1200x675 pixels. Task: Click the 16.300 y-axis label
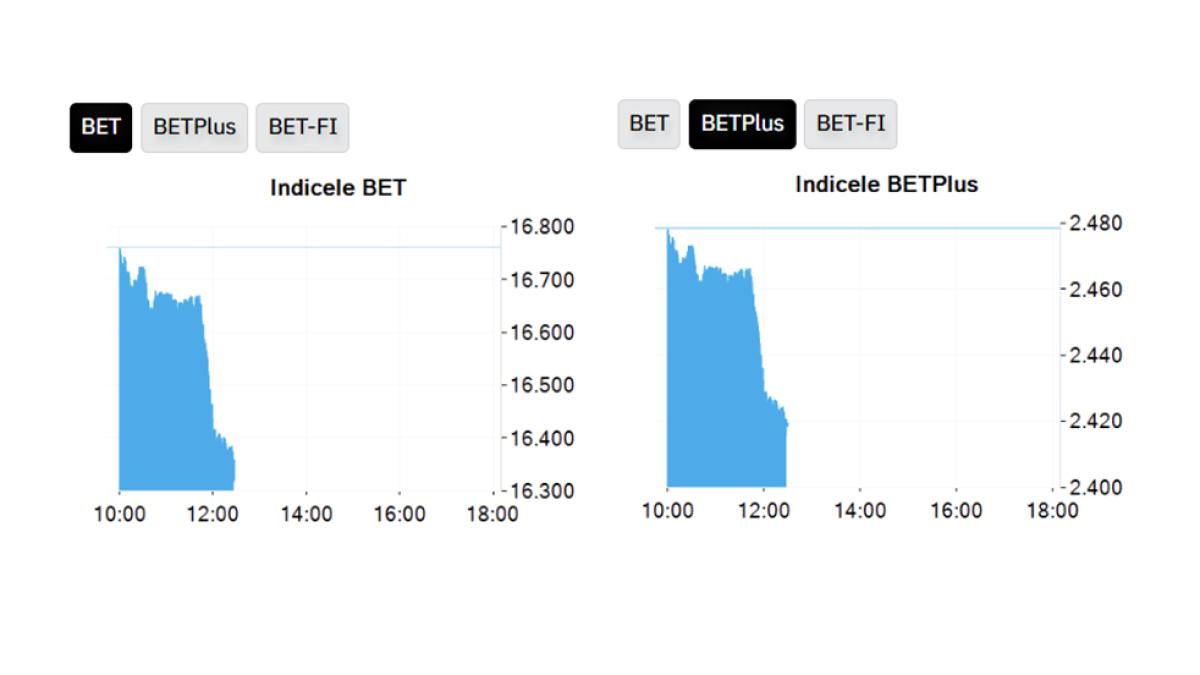(x=542, y=491)
